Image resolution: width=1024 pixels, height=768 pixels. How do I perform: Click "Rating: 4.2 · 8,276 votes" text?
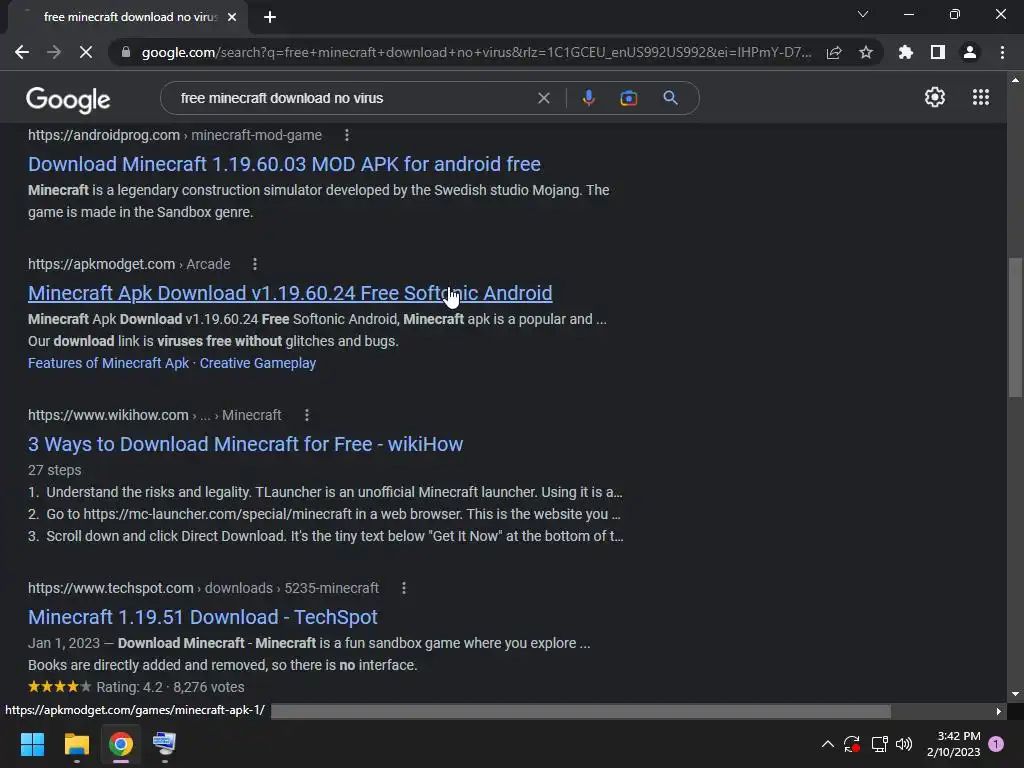pos(170,687)
